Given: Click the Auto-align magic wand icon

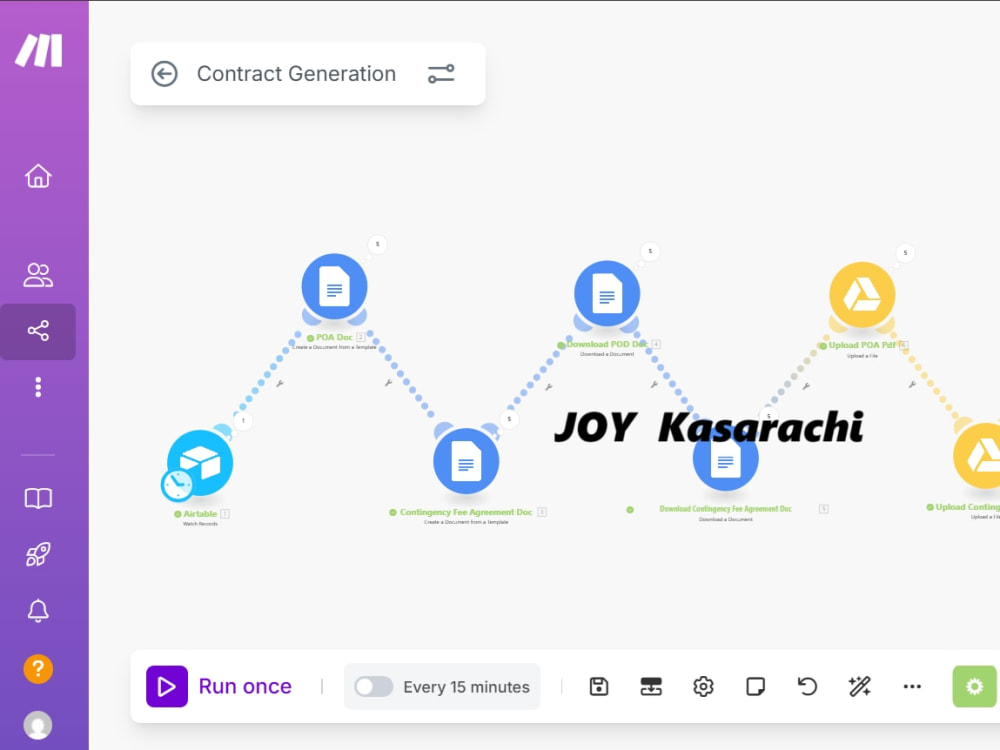Looking at the screenshot, I should click(860, 687).
